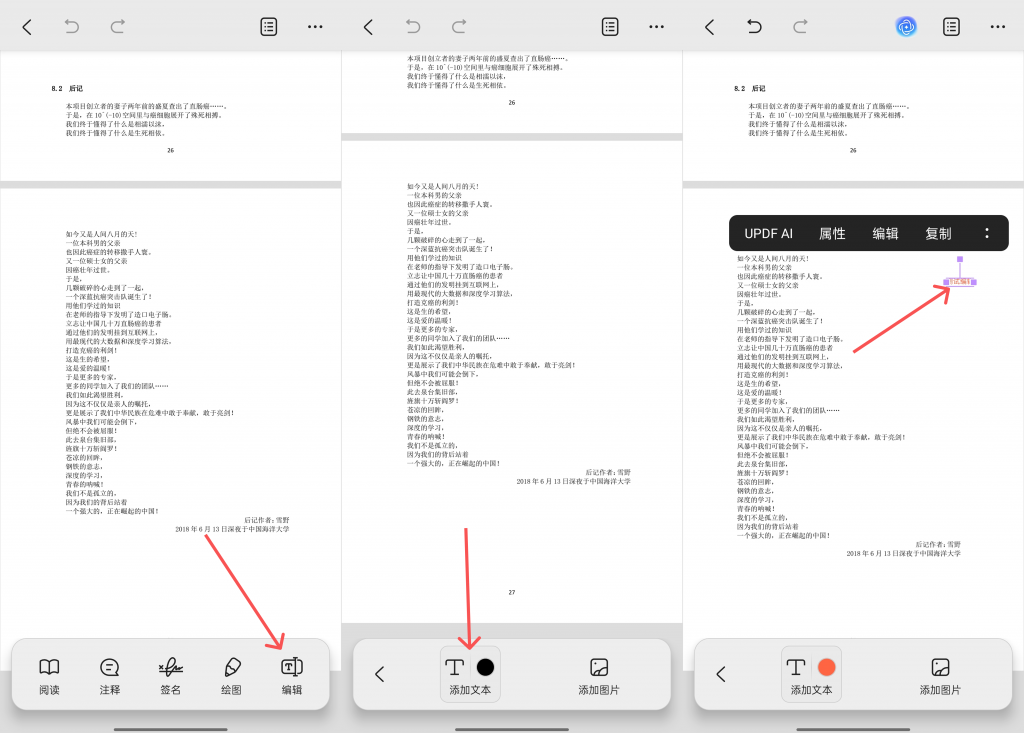Click UPDF AI in the dark popup menu
Image resolution: width=1024 pixels, height=733 pixels.
[x=768, y=233]
